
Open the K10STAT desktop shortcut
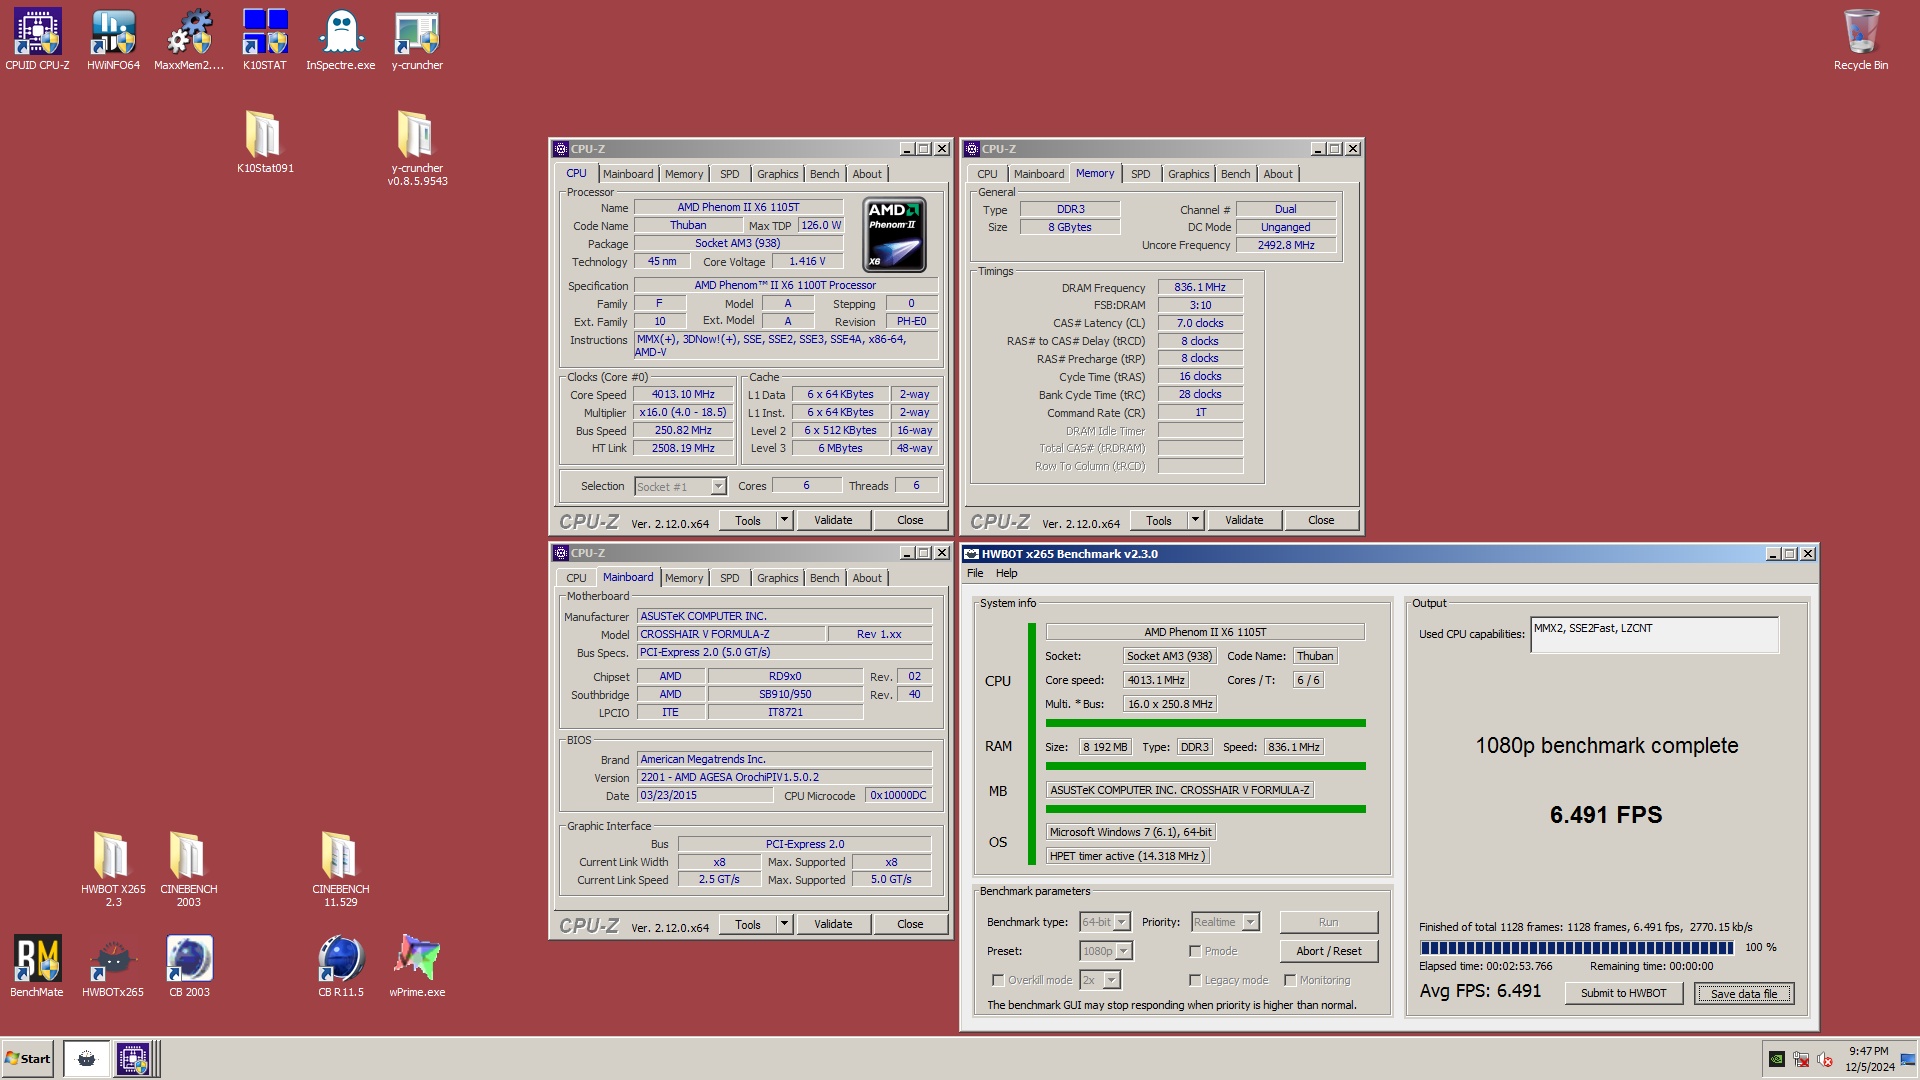[x=265, y=40]
